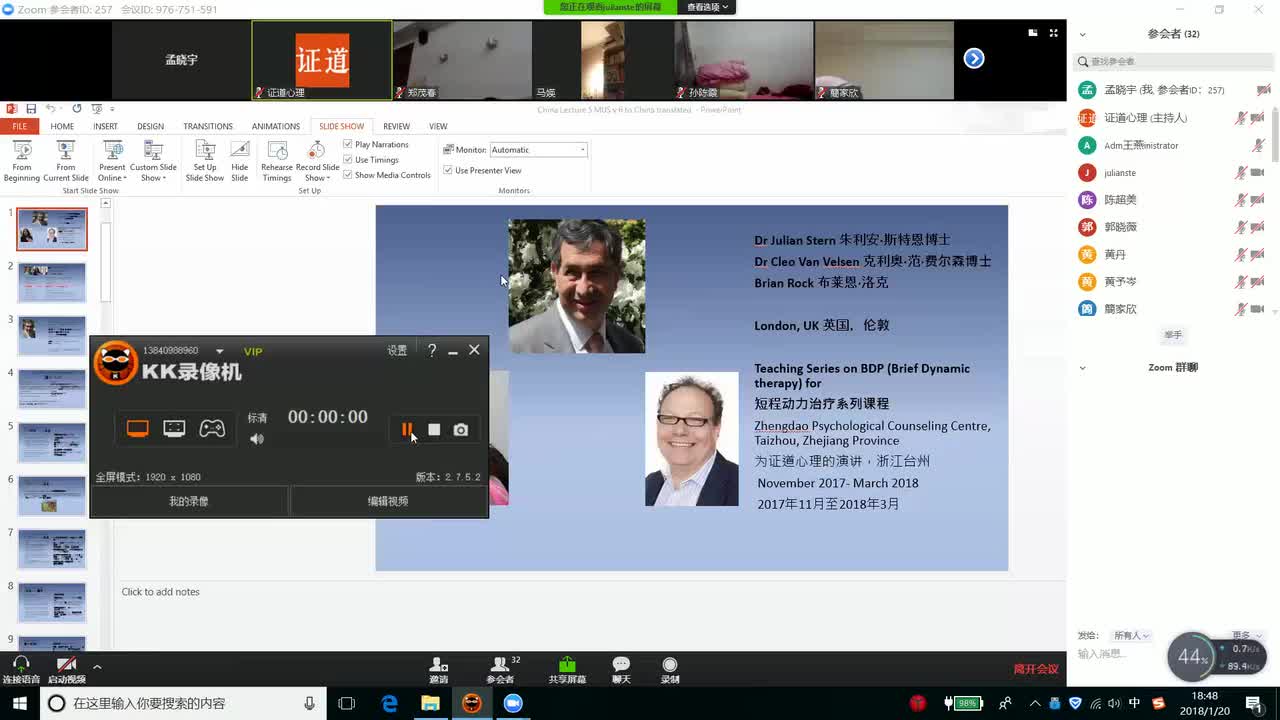Click the Windows taskbar search box
Viewport: 1280px width, 720px height.
click(x=184, y=703)
